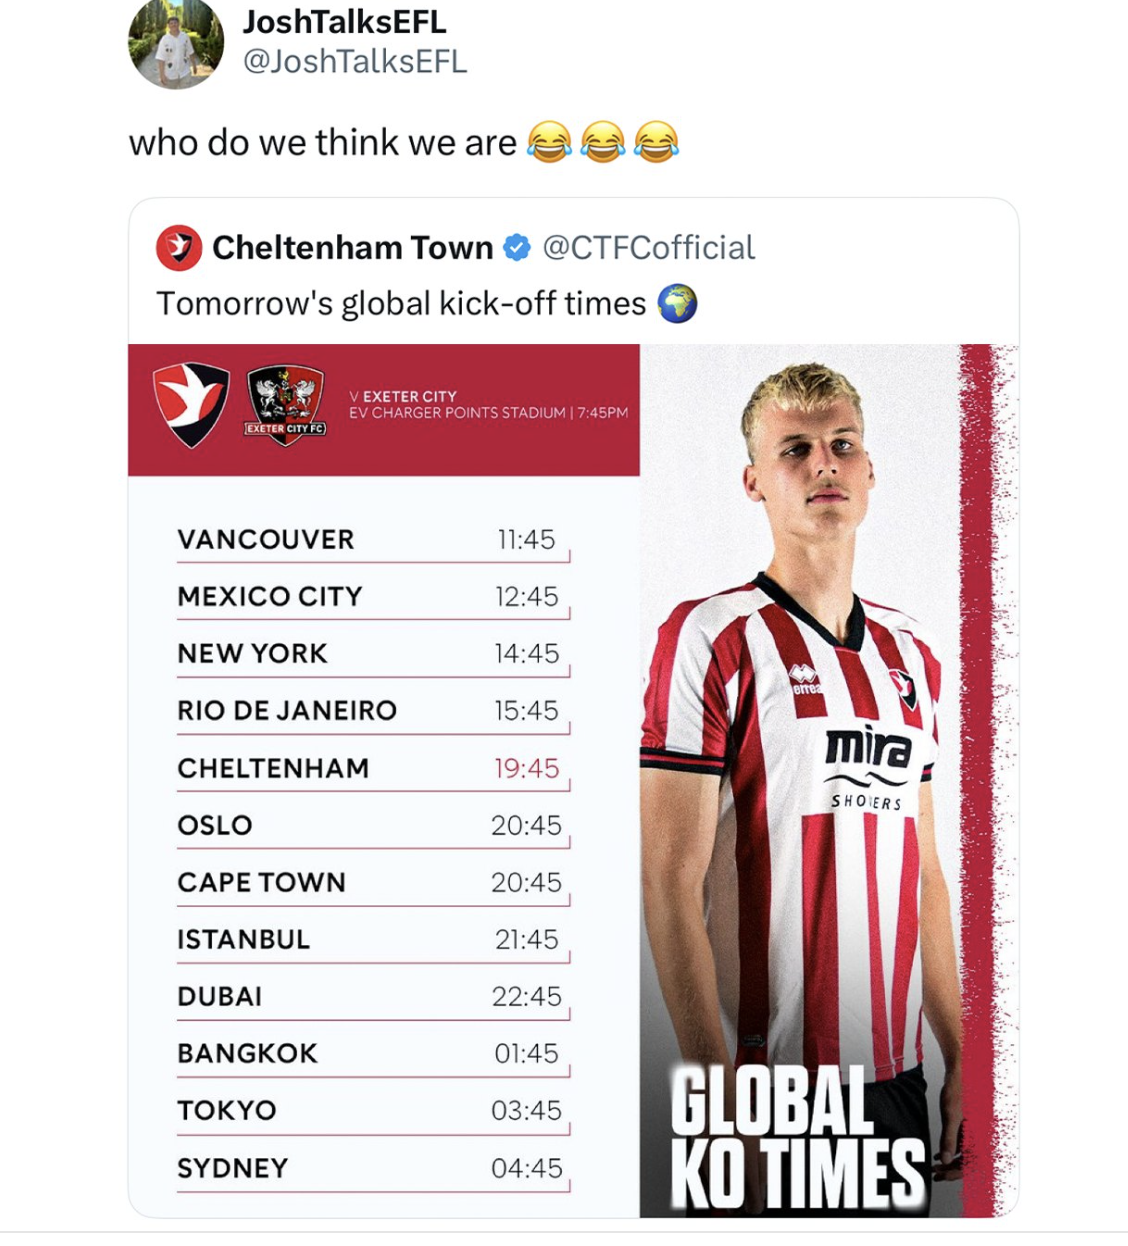This screenshot has height=1246, width=1128.
Task: Click the "GLOBAL KO TIMES" caption
Action: tap(796, 1139)
